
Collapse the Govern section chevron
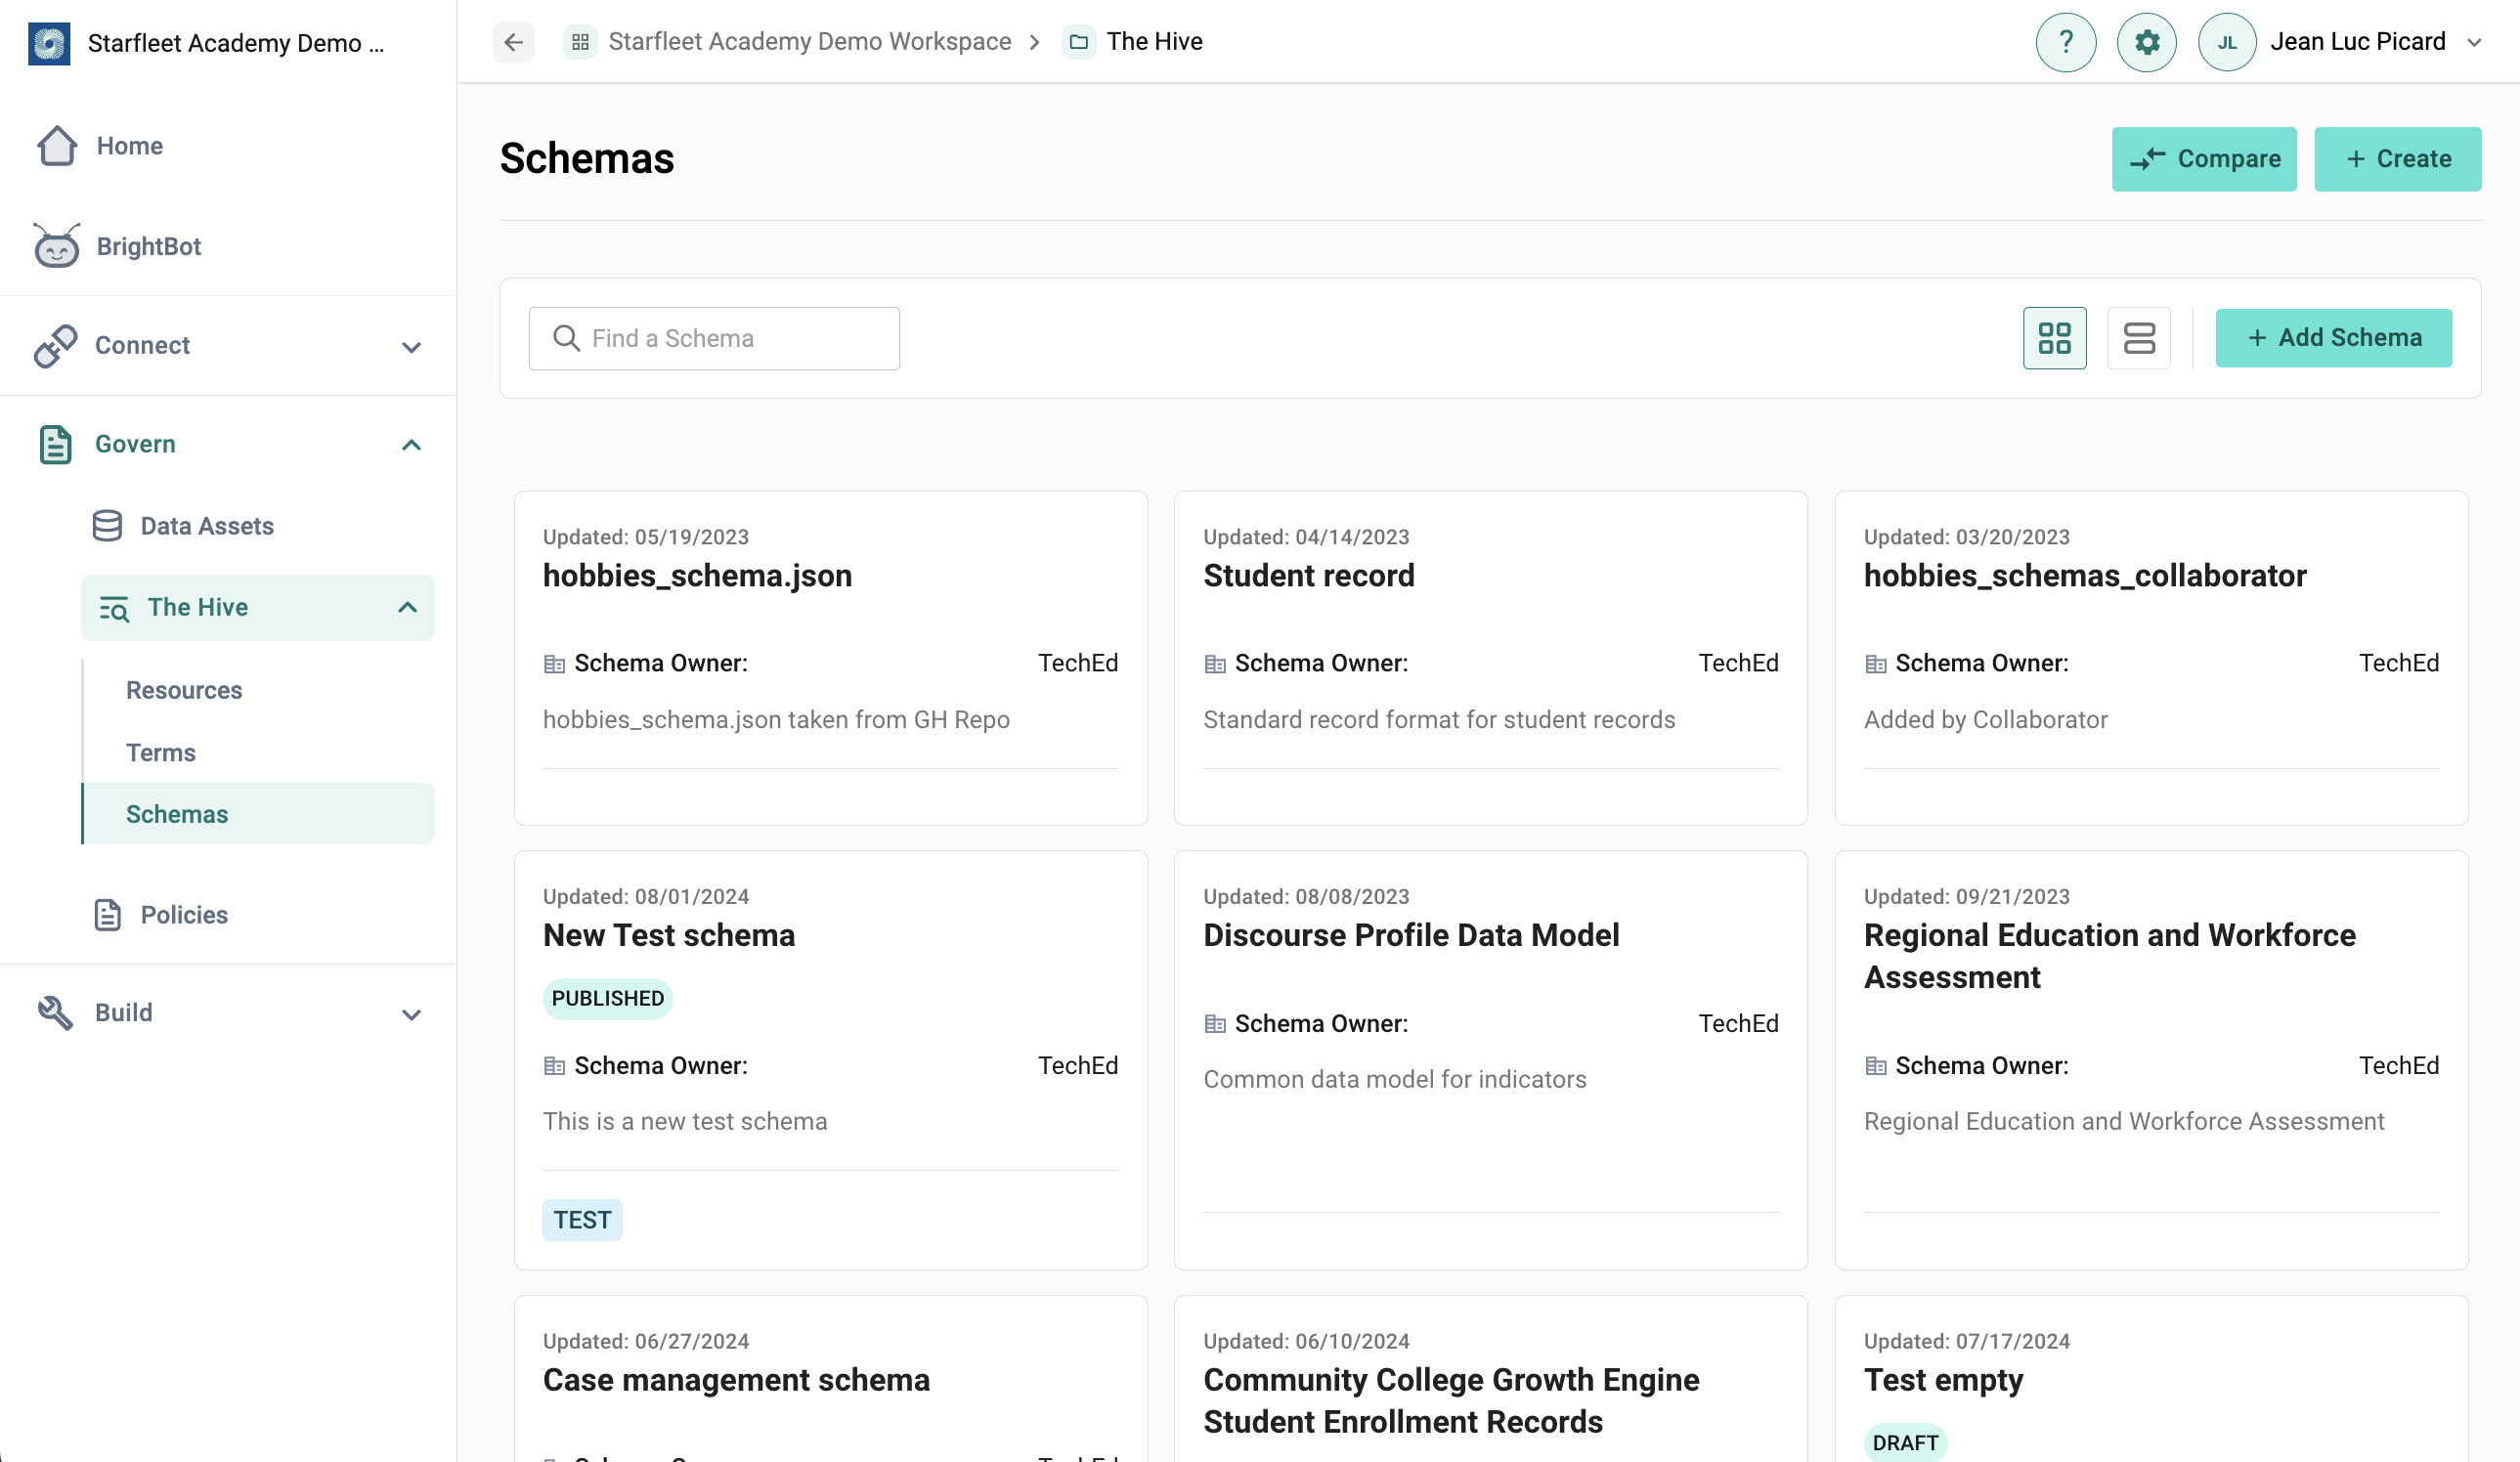point(411,445)
